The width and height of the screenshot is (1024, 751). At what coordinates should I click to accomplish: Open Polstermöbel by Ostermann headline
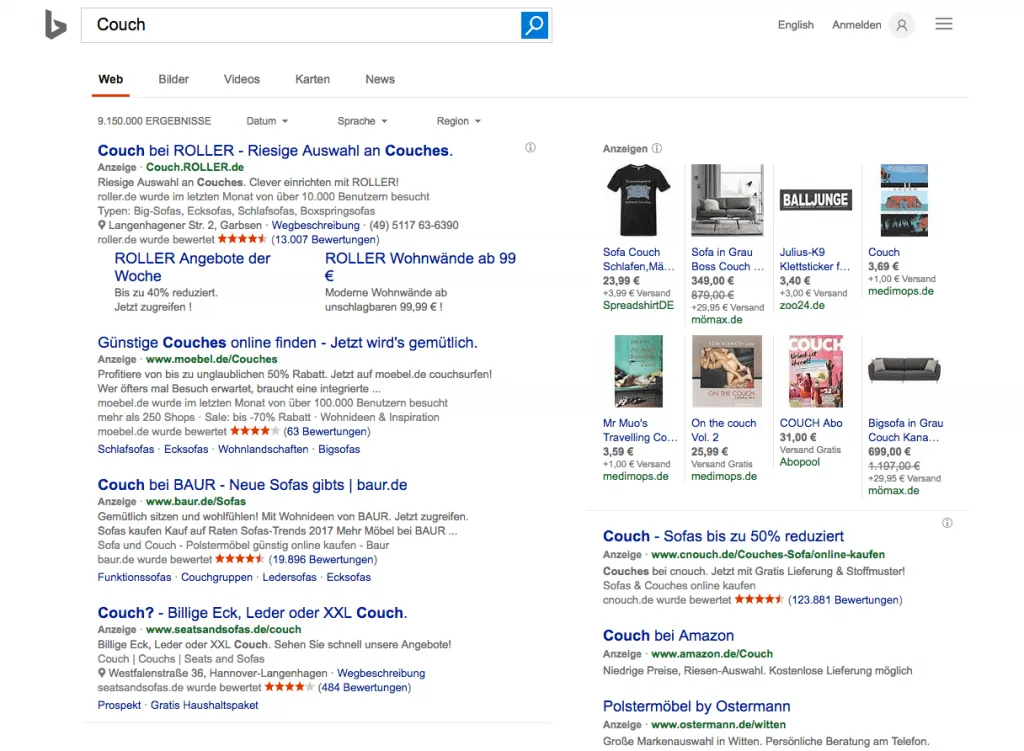[696, 706]
